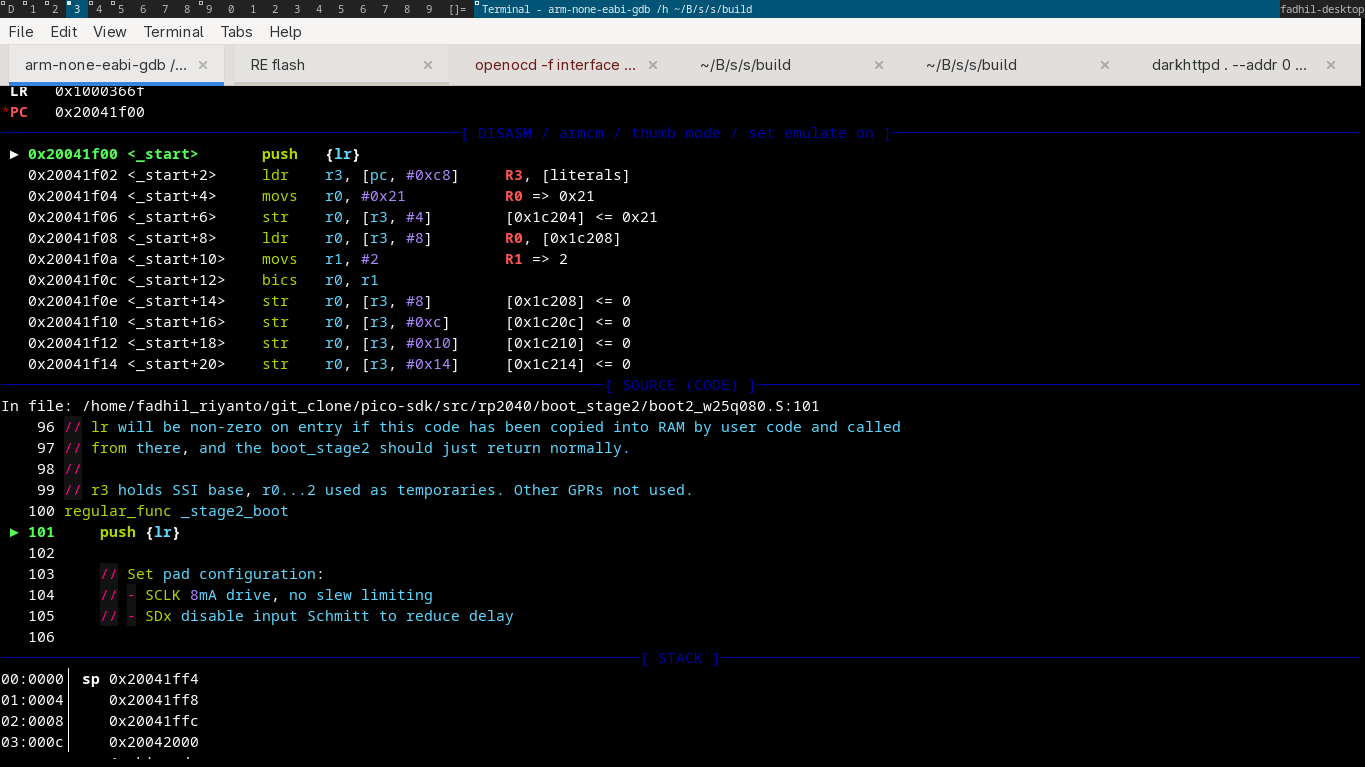
Task: Close the second ~/B/s/s/build tab
Action: tap(1105, 65)
